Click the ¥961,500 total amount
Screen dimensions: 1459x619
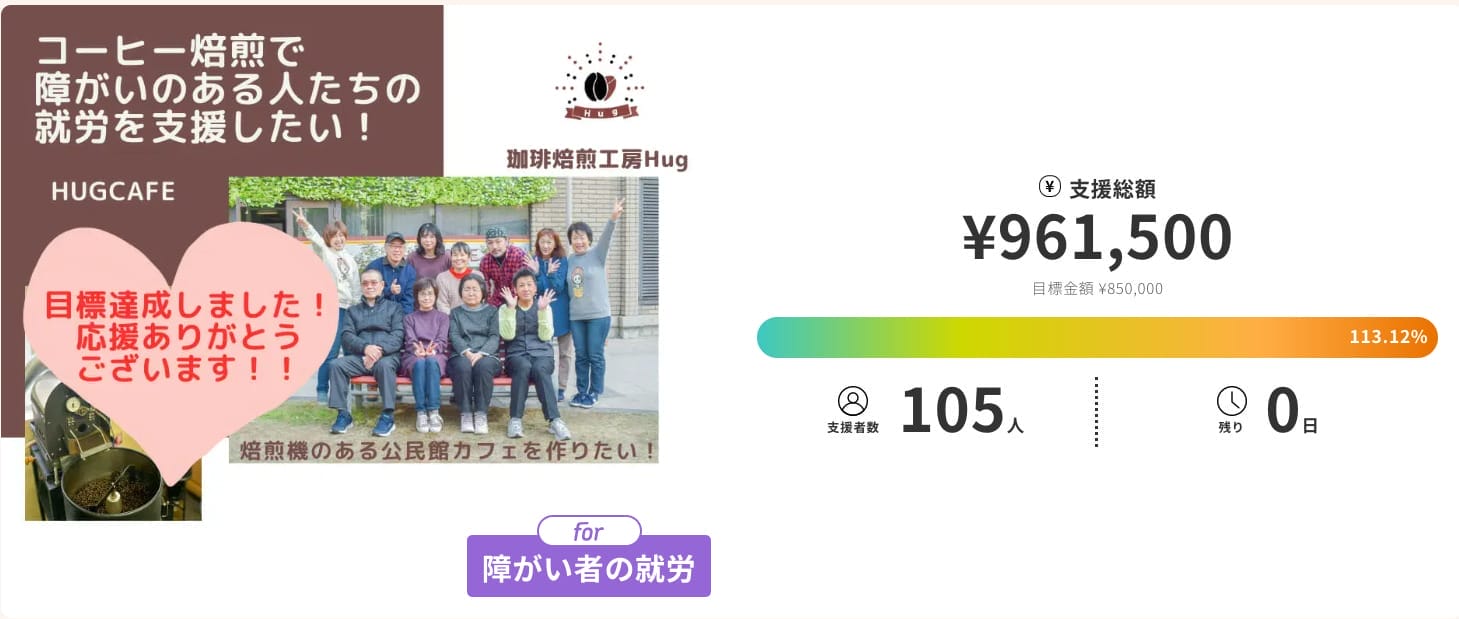tap(1097, 238)
